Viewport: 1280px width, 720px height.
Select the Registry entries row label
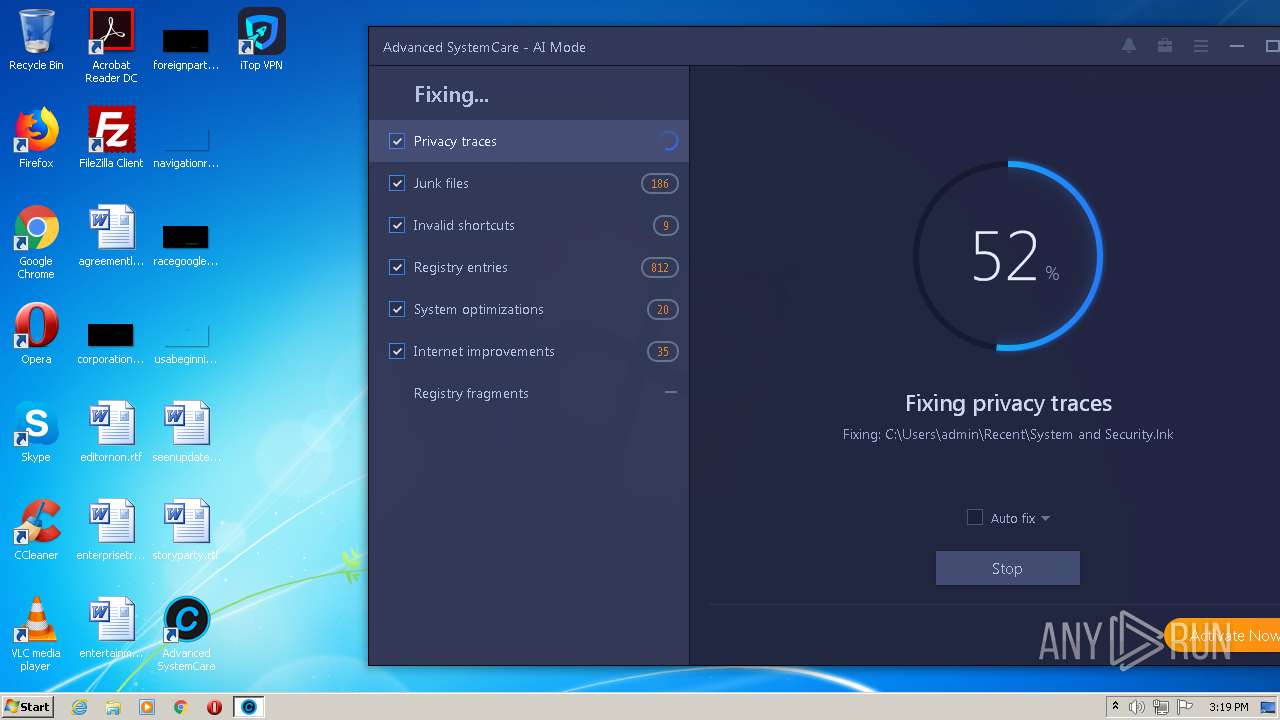[460, 267]
